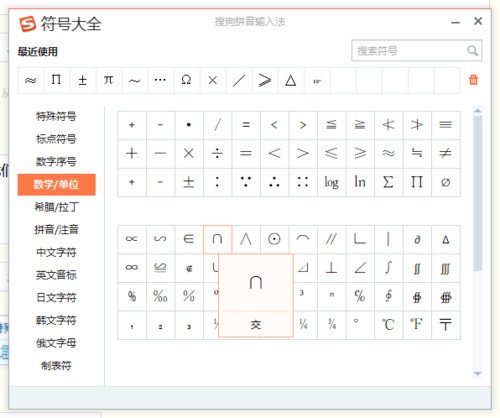Viewport: 500px width, 418px height.
Task: Switch to the 希腊/拉丁 category
Action: (56, 207)
